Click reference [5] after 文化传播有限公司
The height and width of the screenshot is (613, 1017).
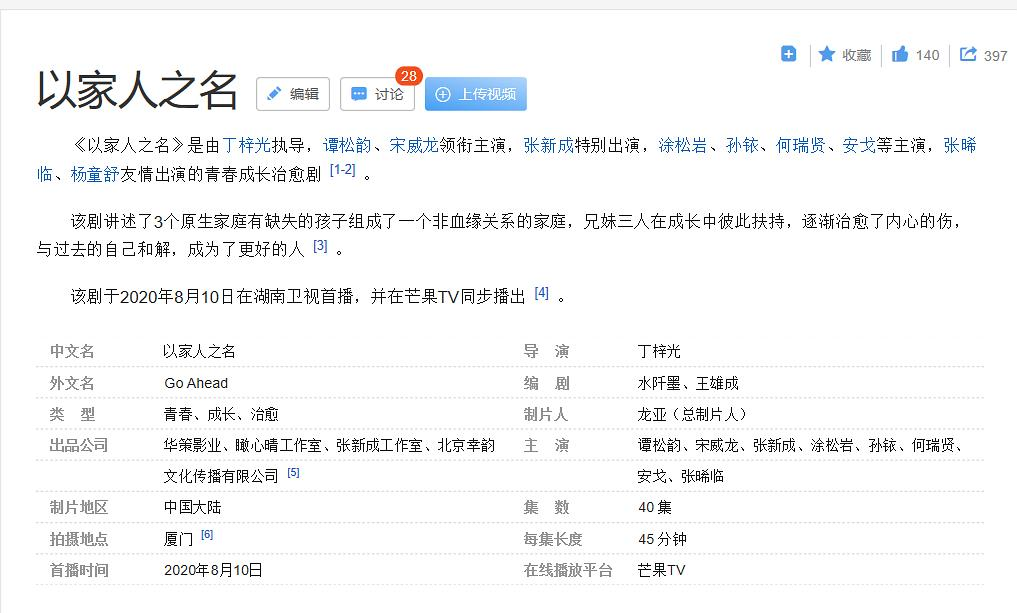point(293,473)
